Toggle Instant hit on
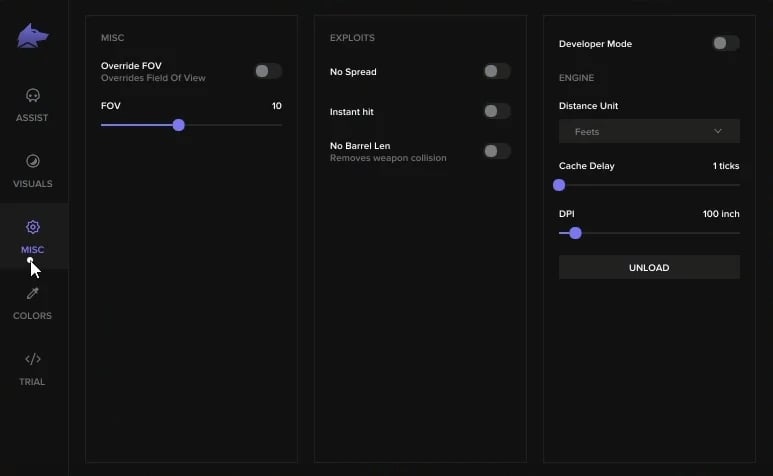This screenshot has height=476, width=773. coord(496,111)
